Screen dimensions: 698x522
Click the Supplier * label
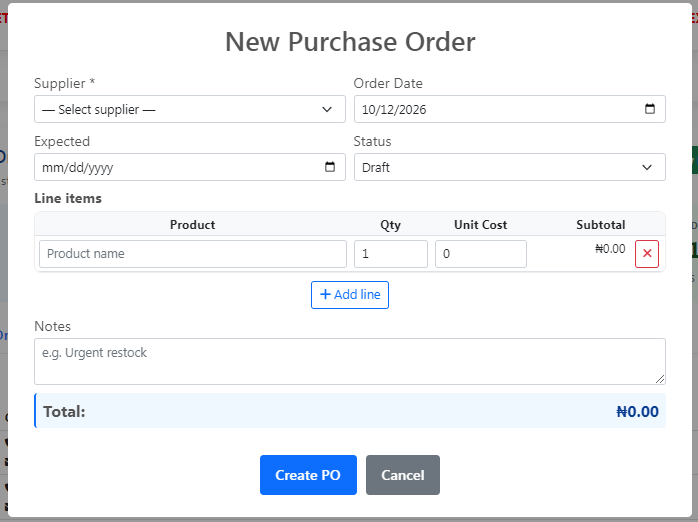tap(65, 83)
